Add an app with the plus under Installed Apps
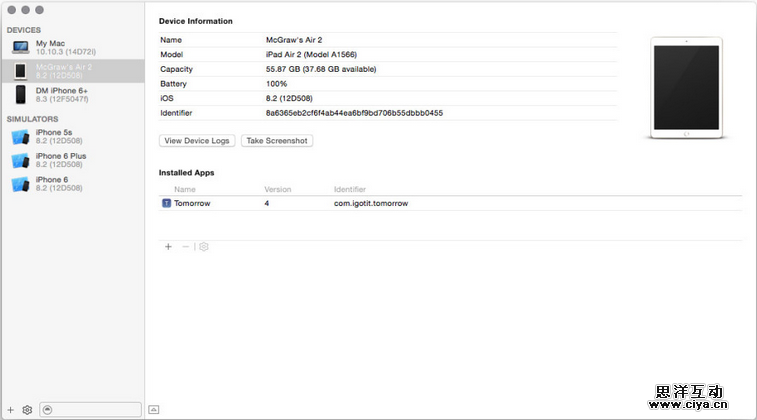 tap(168, 246)
